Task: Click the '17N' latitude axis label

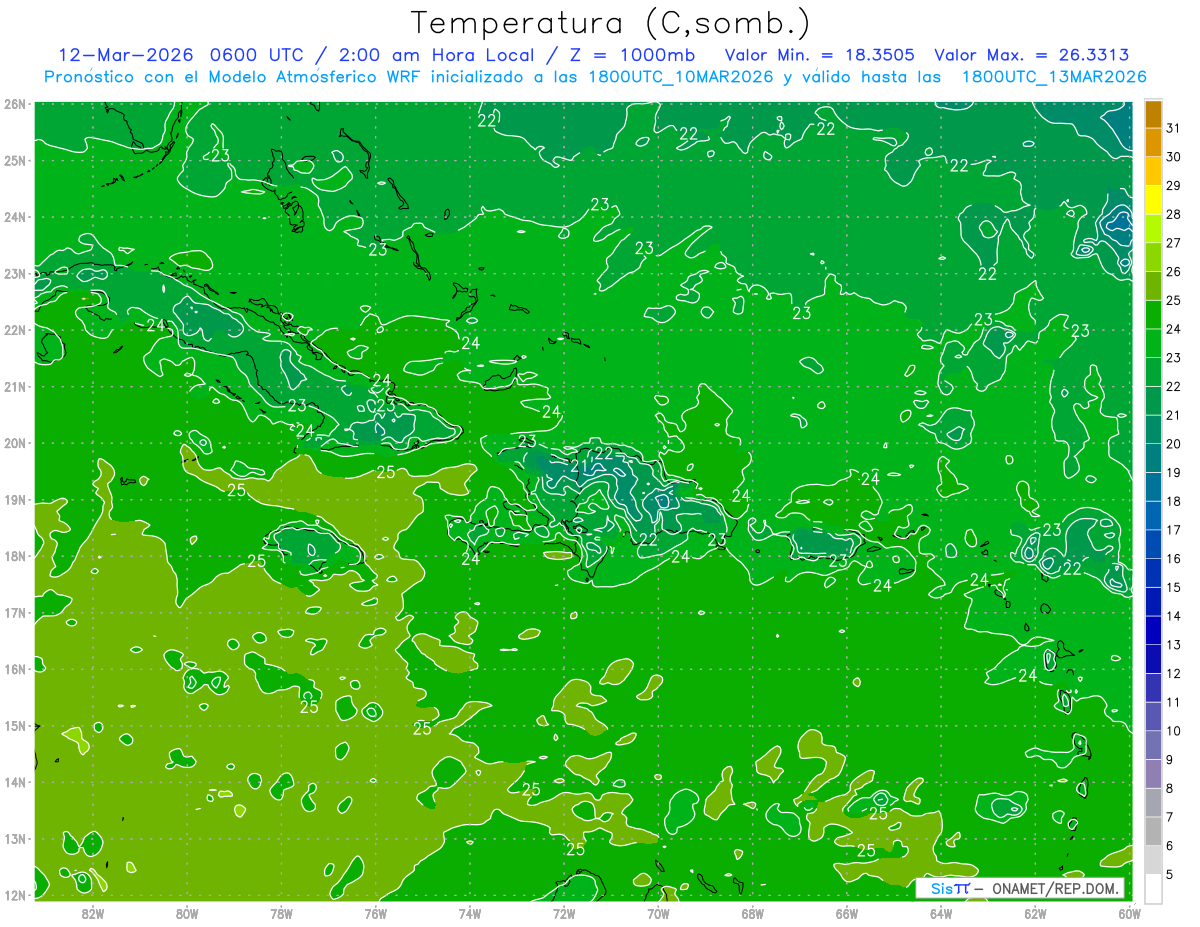Action: pos(15,612)
